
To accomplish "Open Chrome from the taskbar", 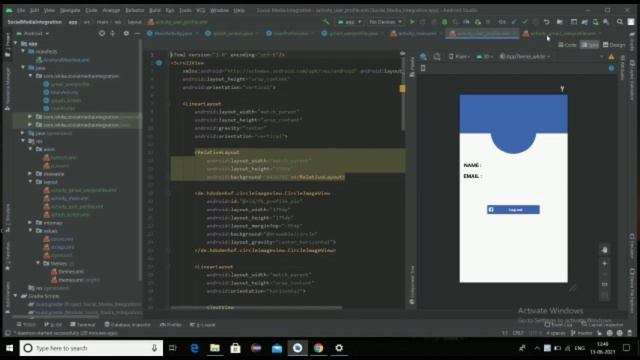I will (318, 348).
